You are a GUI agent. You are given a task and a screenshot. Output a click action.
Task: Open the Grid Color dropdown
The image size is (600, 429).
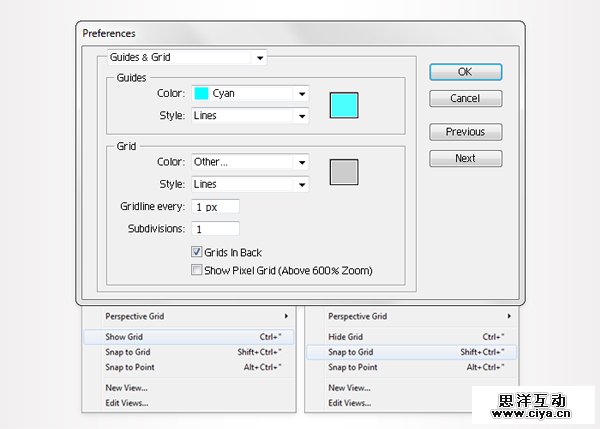[x=249, y=162]
